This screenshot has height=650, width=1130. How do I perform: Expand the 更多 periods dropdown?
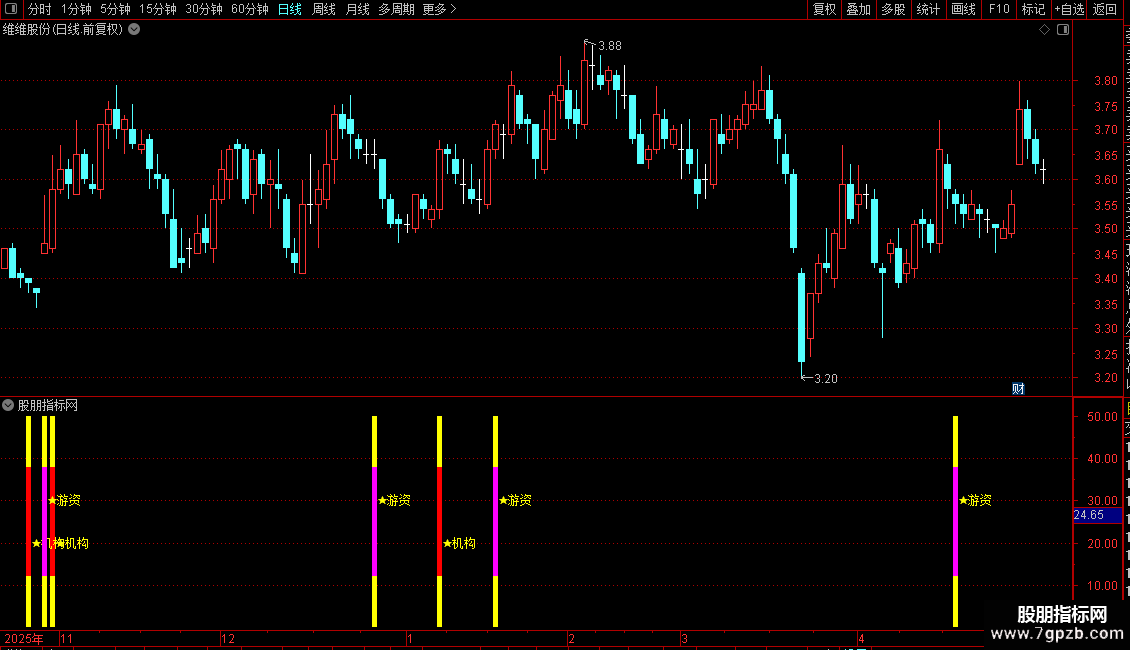[439, 9]
